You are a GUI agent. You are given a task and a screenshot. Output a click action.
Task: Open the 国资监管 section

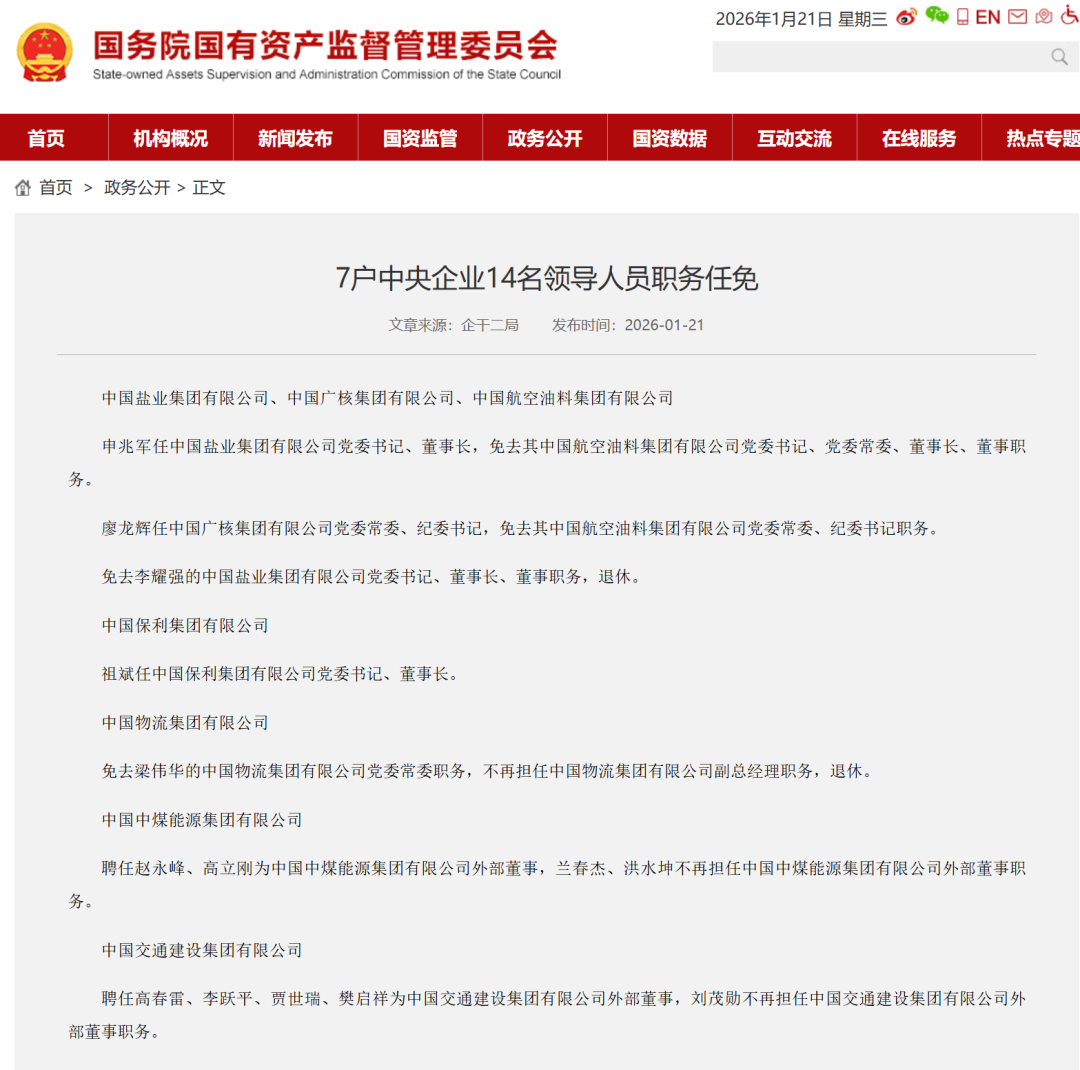coord(420,137)
